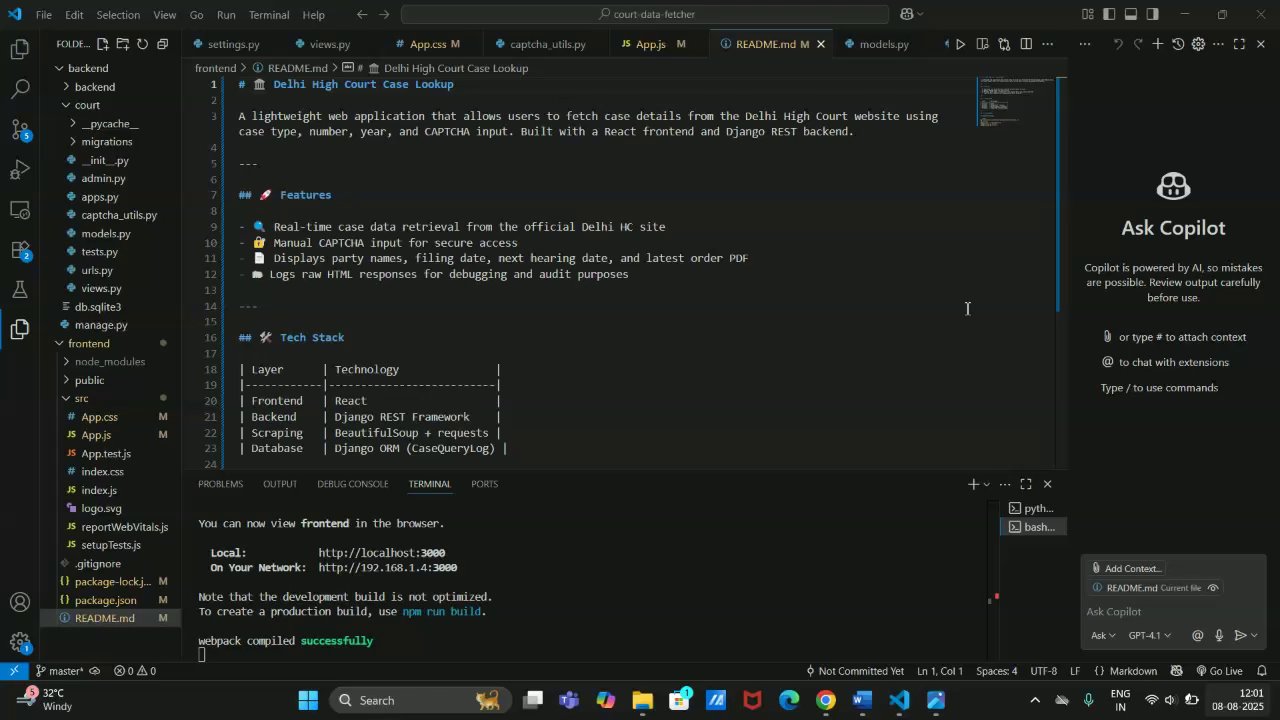This screenshot has height=720, width=1280.
Task: Open new terminal launch profile dropdown
Action: click(987, 484)
